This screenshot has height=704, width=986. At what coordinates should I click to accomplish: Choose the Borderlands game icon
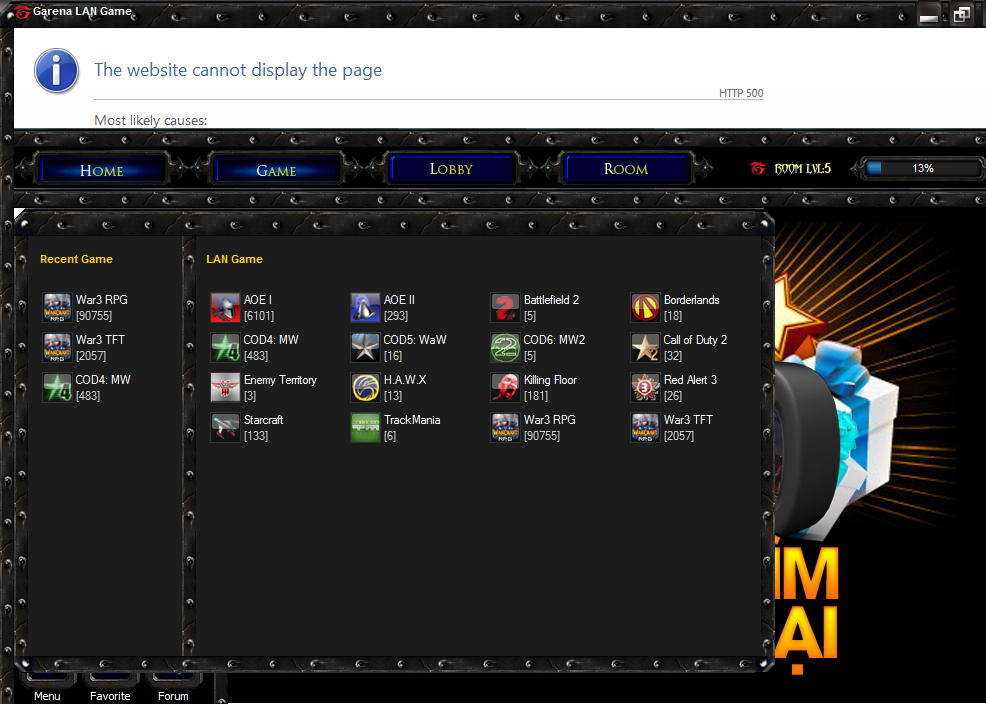[x=645, y=307]
